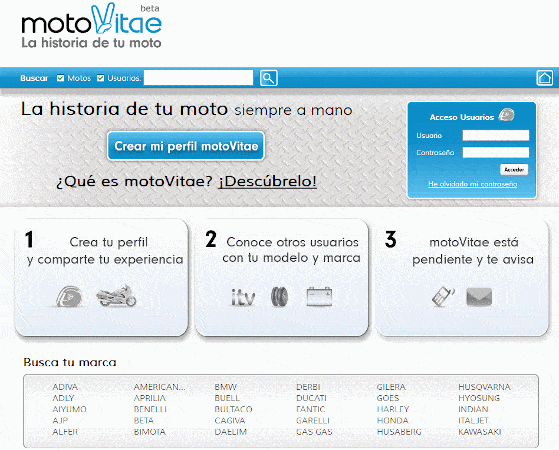
Task: Click the motorcycle image in step 1
Action: 116,296
